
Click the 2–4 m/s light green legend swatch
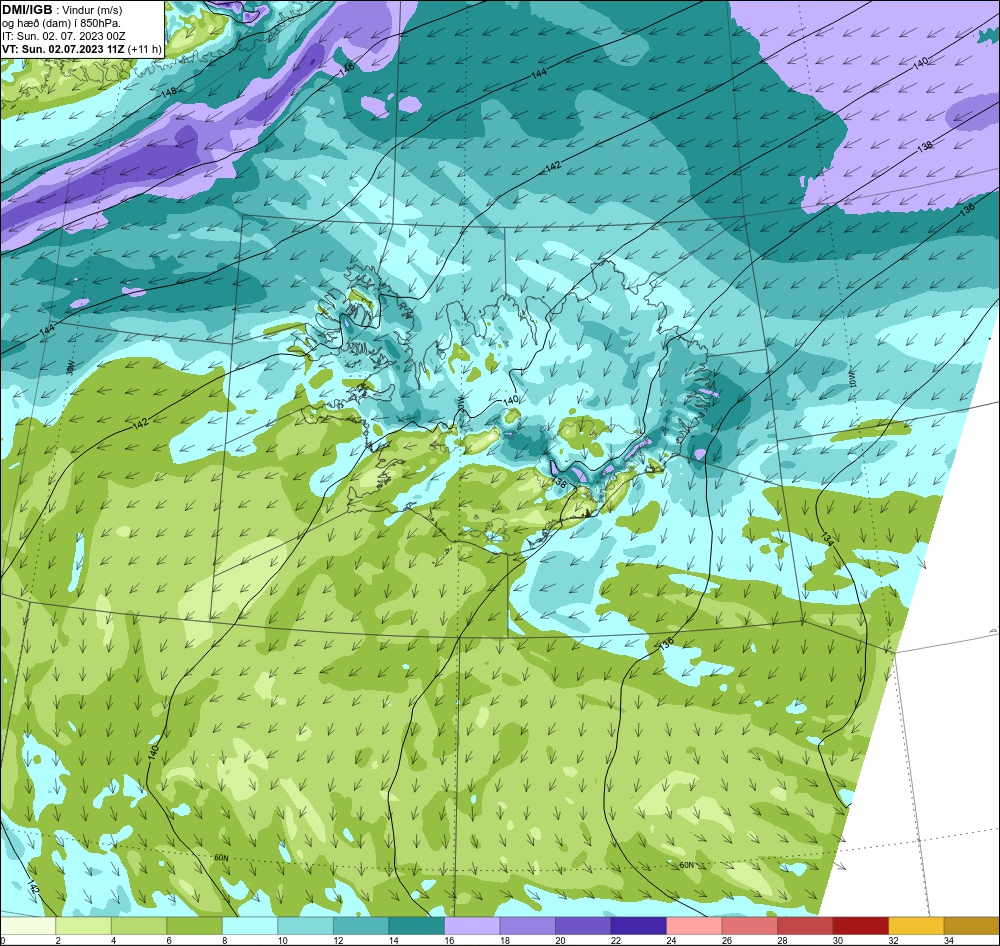(x=84, y=926)
